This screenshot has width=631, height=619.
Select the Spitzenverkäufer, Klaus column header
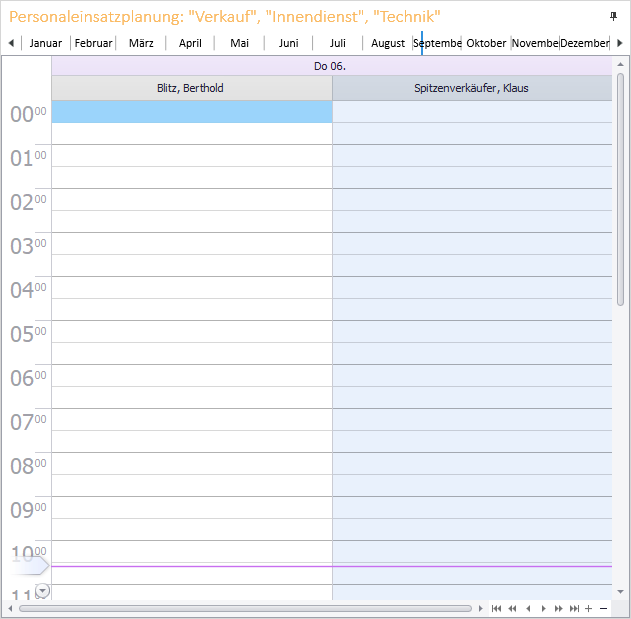pyautogui.click(x=471, y=88)
